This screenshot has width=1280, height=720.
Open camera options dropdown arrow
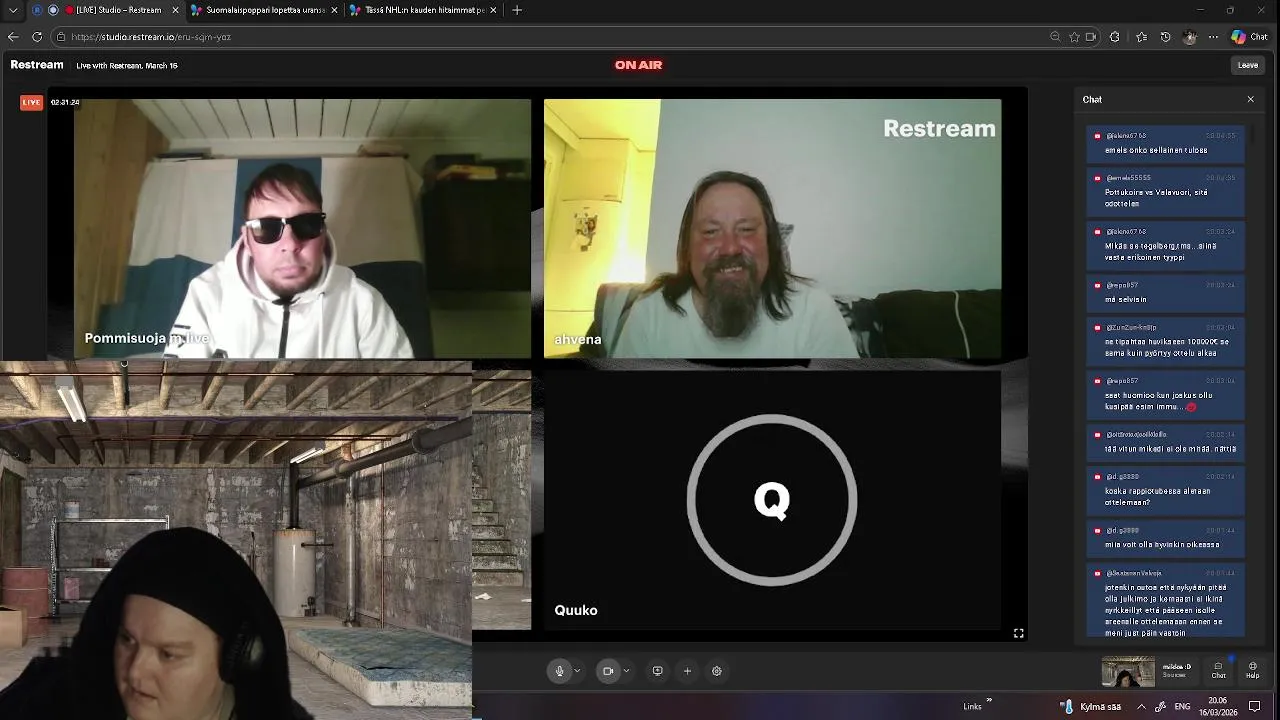tap(626, 671)
